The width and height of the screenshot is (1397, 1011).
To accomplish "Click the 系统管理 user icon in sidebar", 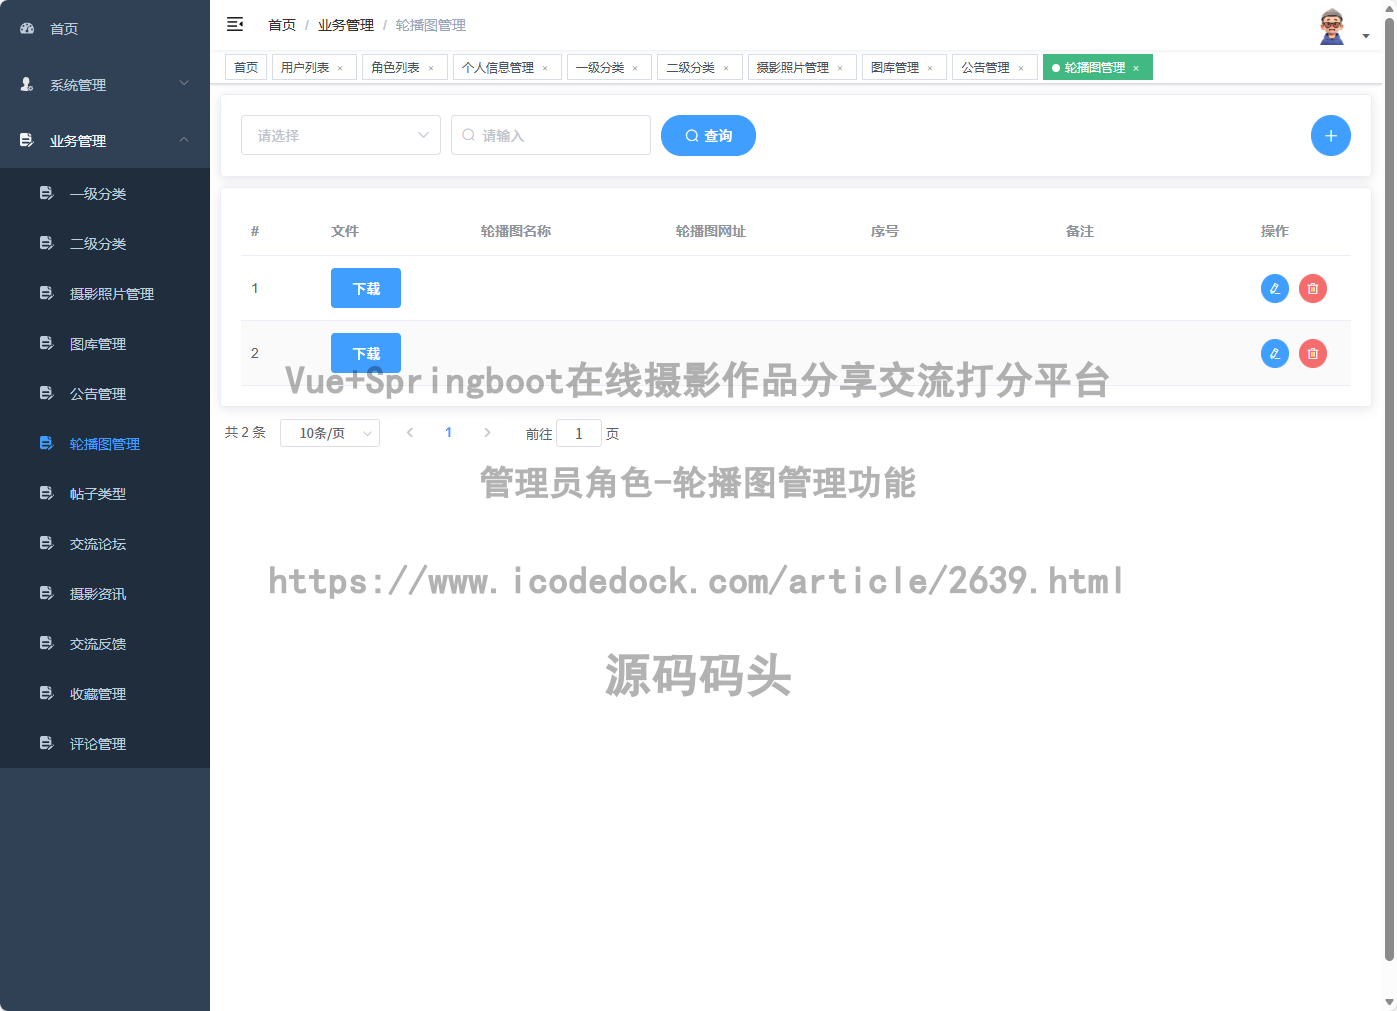I will tap(25, 85).
